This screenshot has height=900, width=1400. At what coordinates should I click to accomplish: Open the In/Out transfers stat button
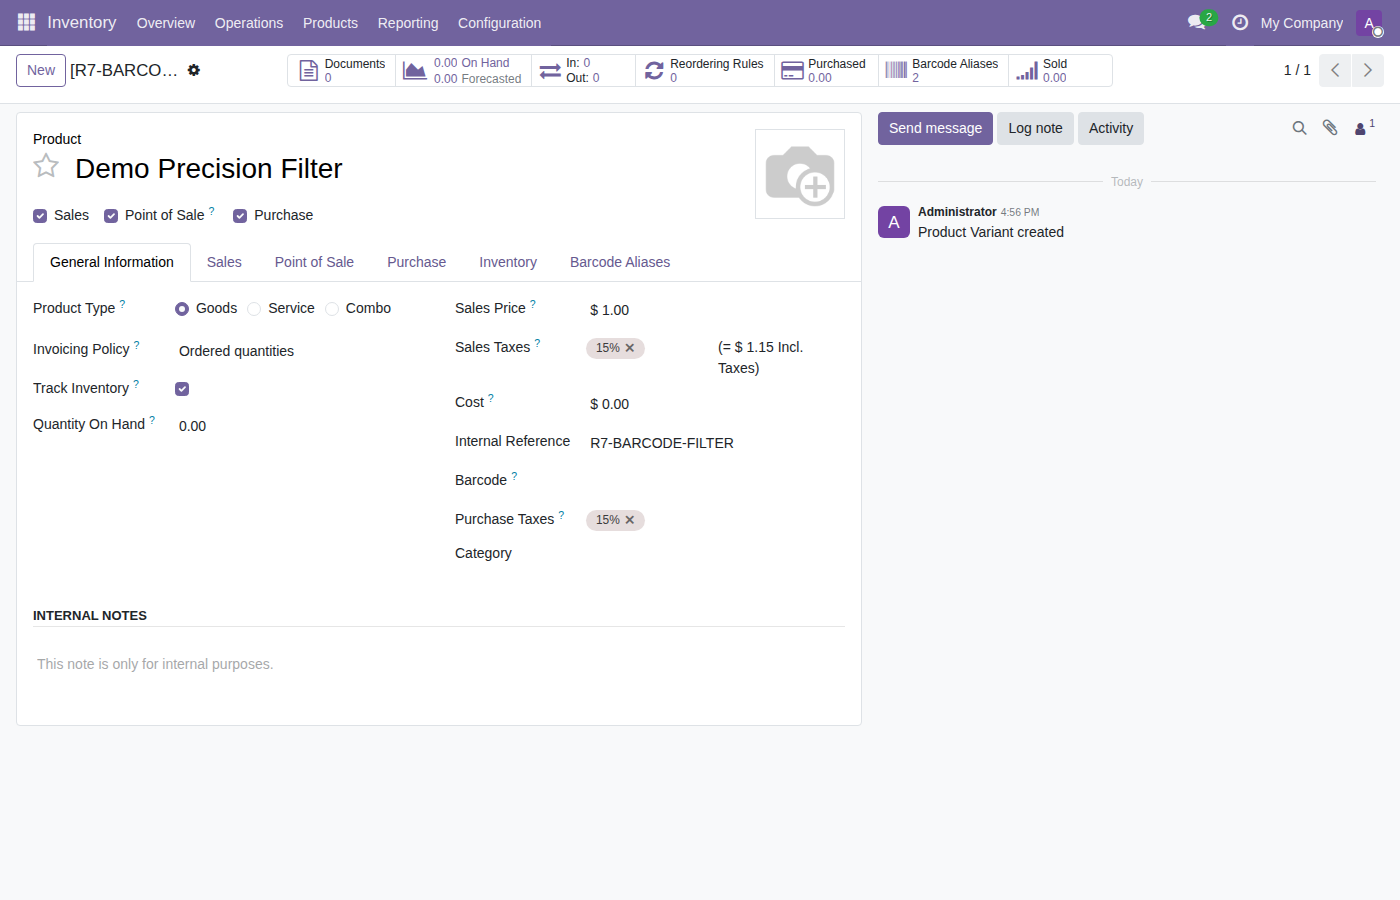tap(583, 70)
